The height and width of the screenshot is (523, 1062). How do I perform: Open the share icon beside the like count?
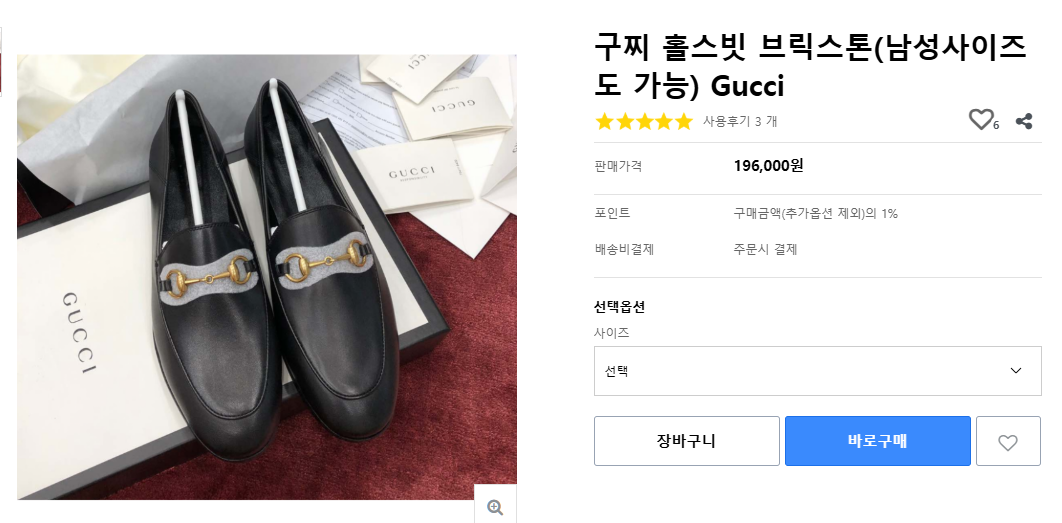[1024, 121]
